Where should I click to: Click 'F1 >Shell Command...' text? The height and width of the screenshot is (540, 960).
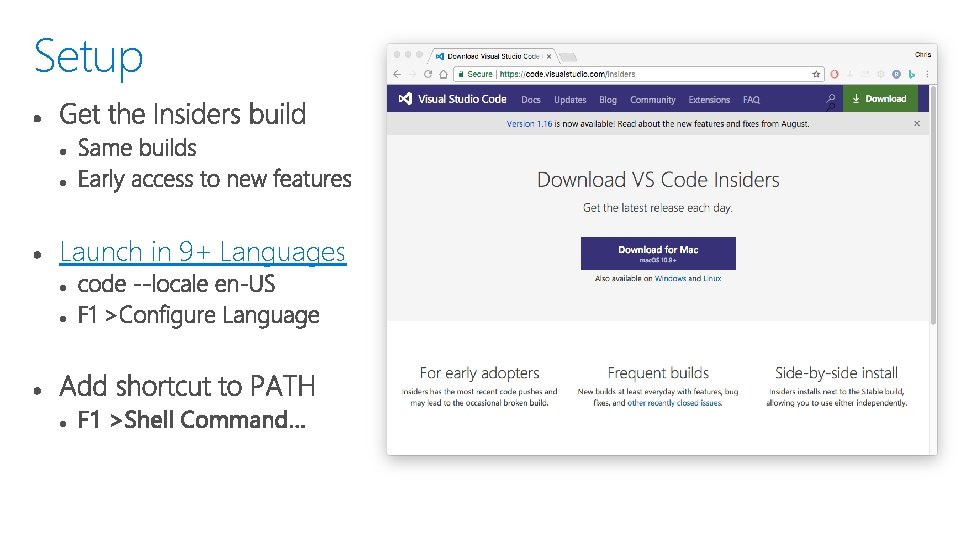coord(192,420)
